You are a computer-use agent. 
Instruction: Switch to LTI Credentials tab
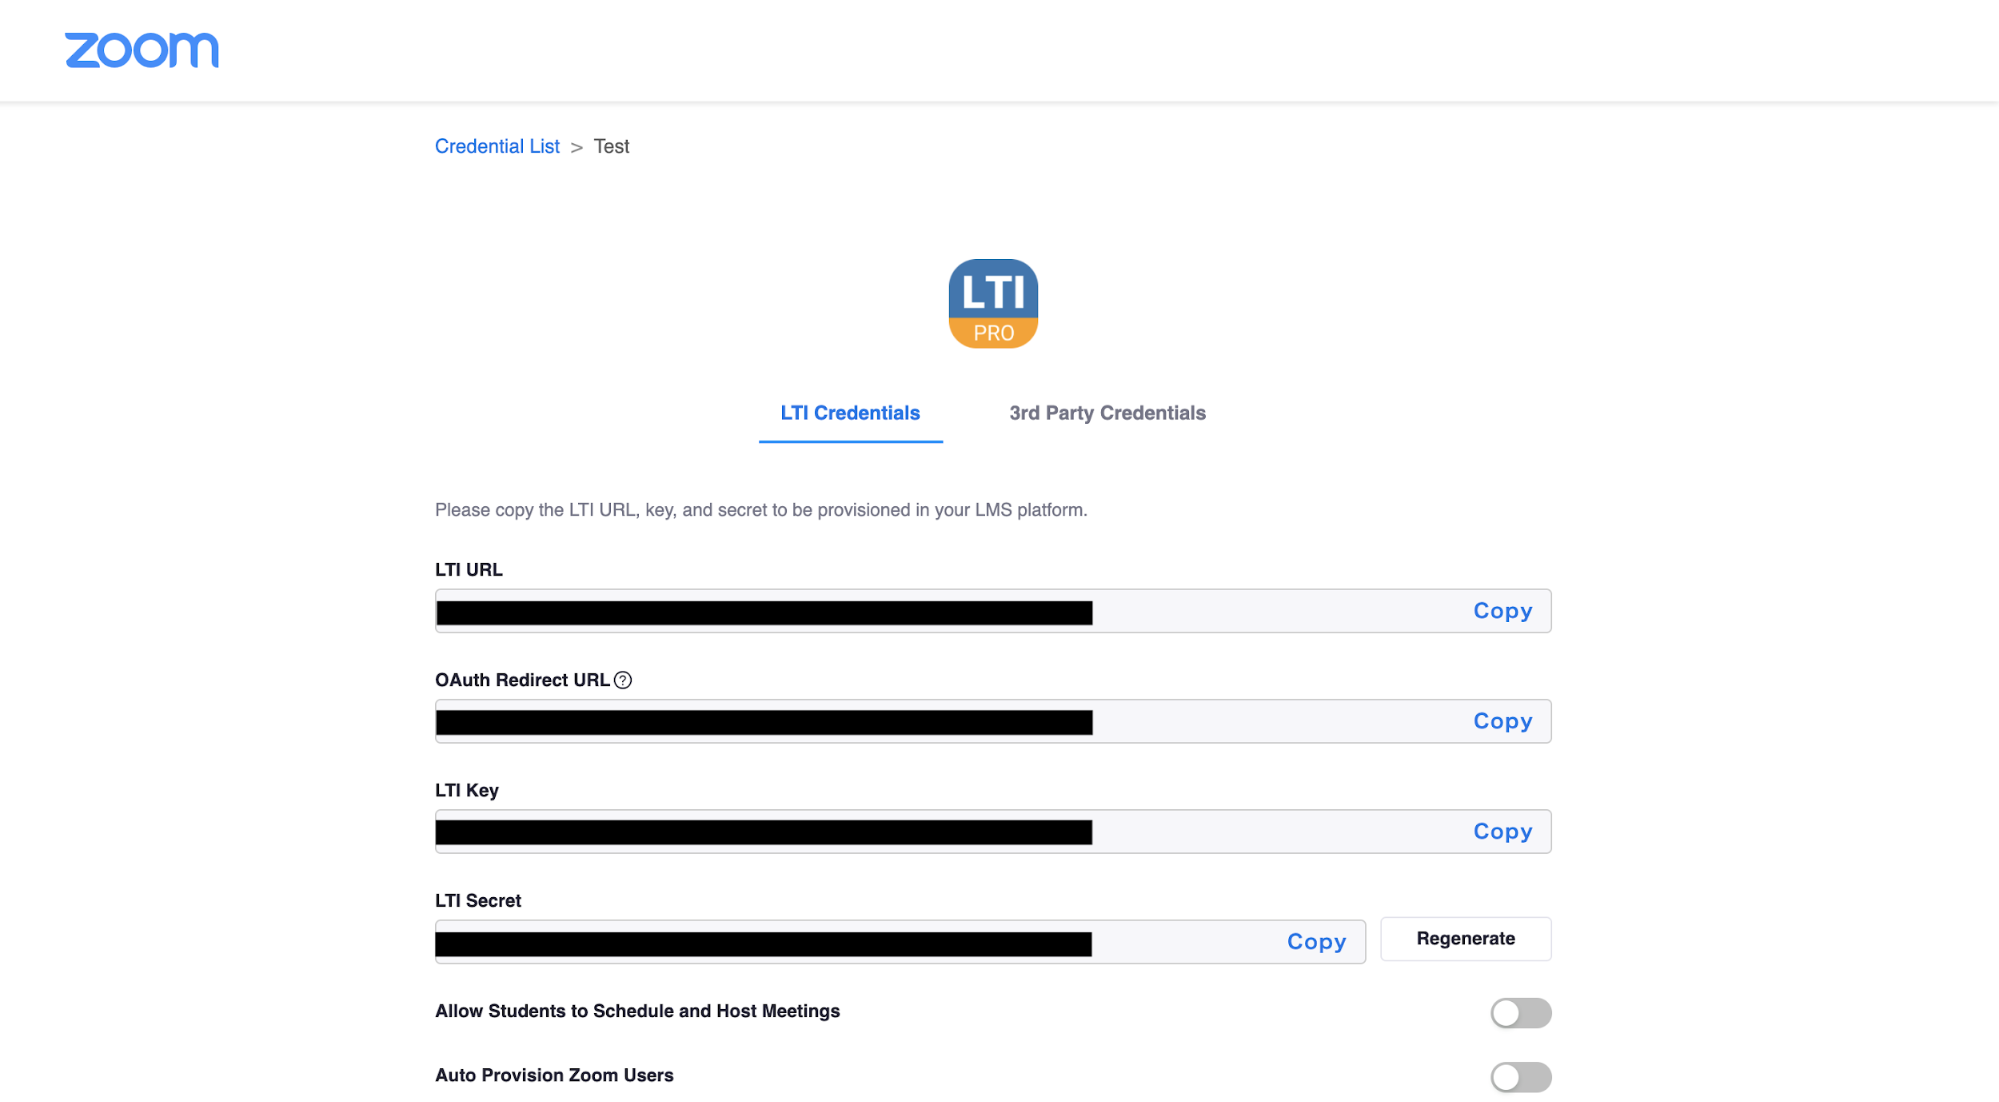click(x=850, y=413)
